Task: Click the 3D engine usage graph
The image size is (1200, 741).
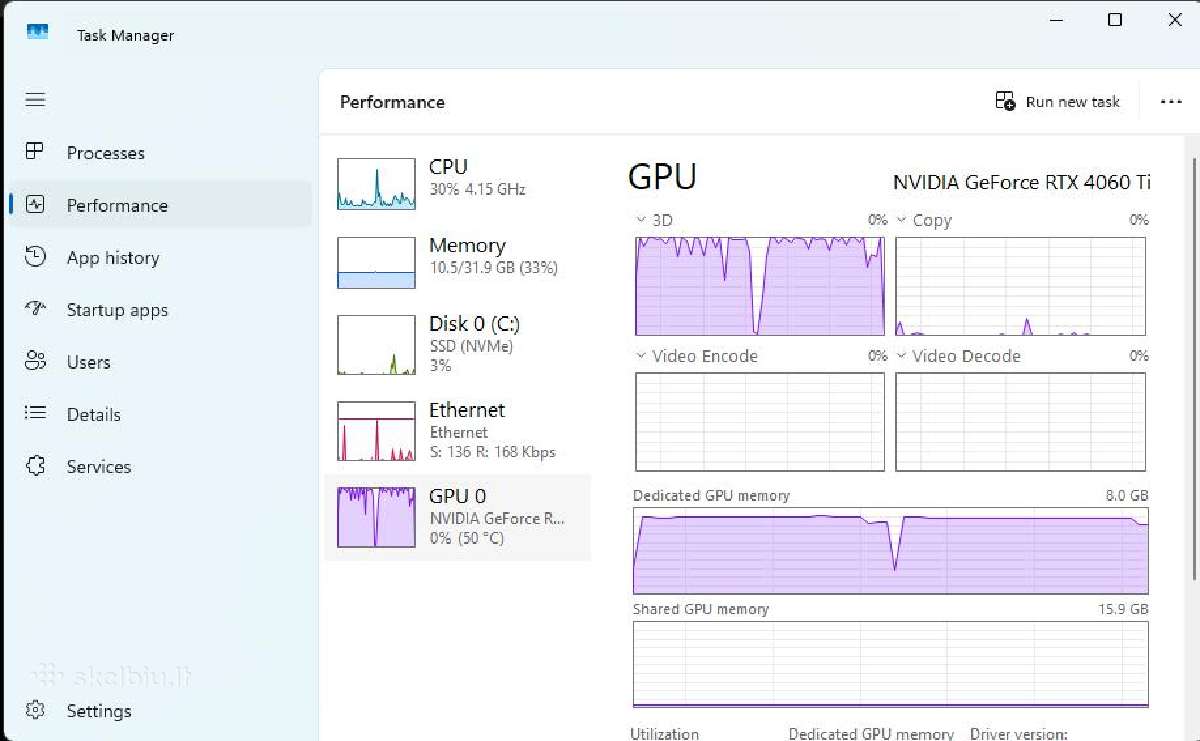Action: (760, 286)
